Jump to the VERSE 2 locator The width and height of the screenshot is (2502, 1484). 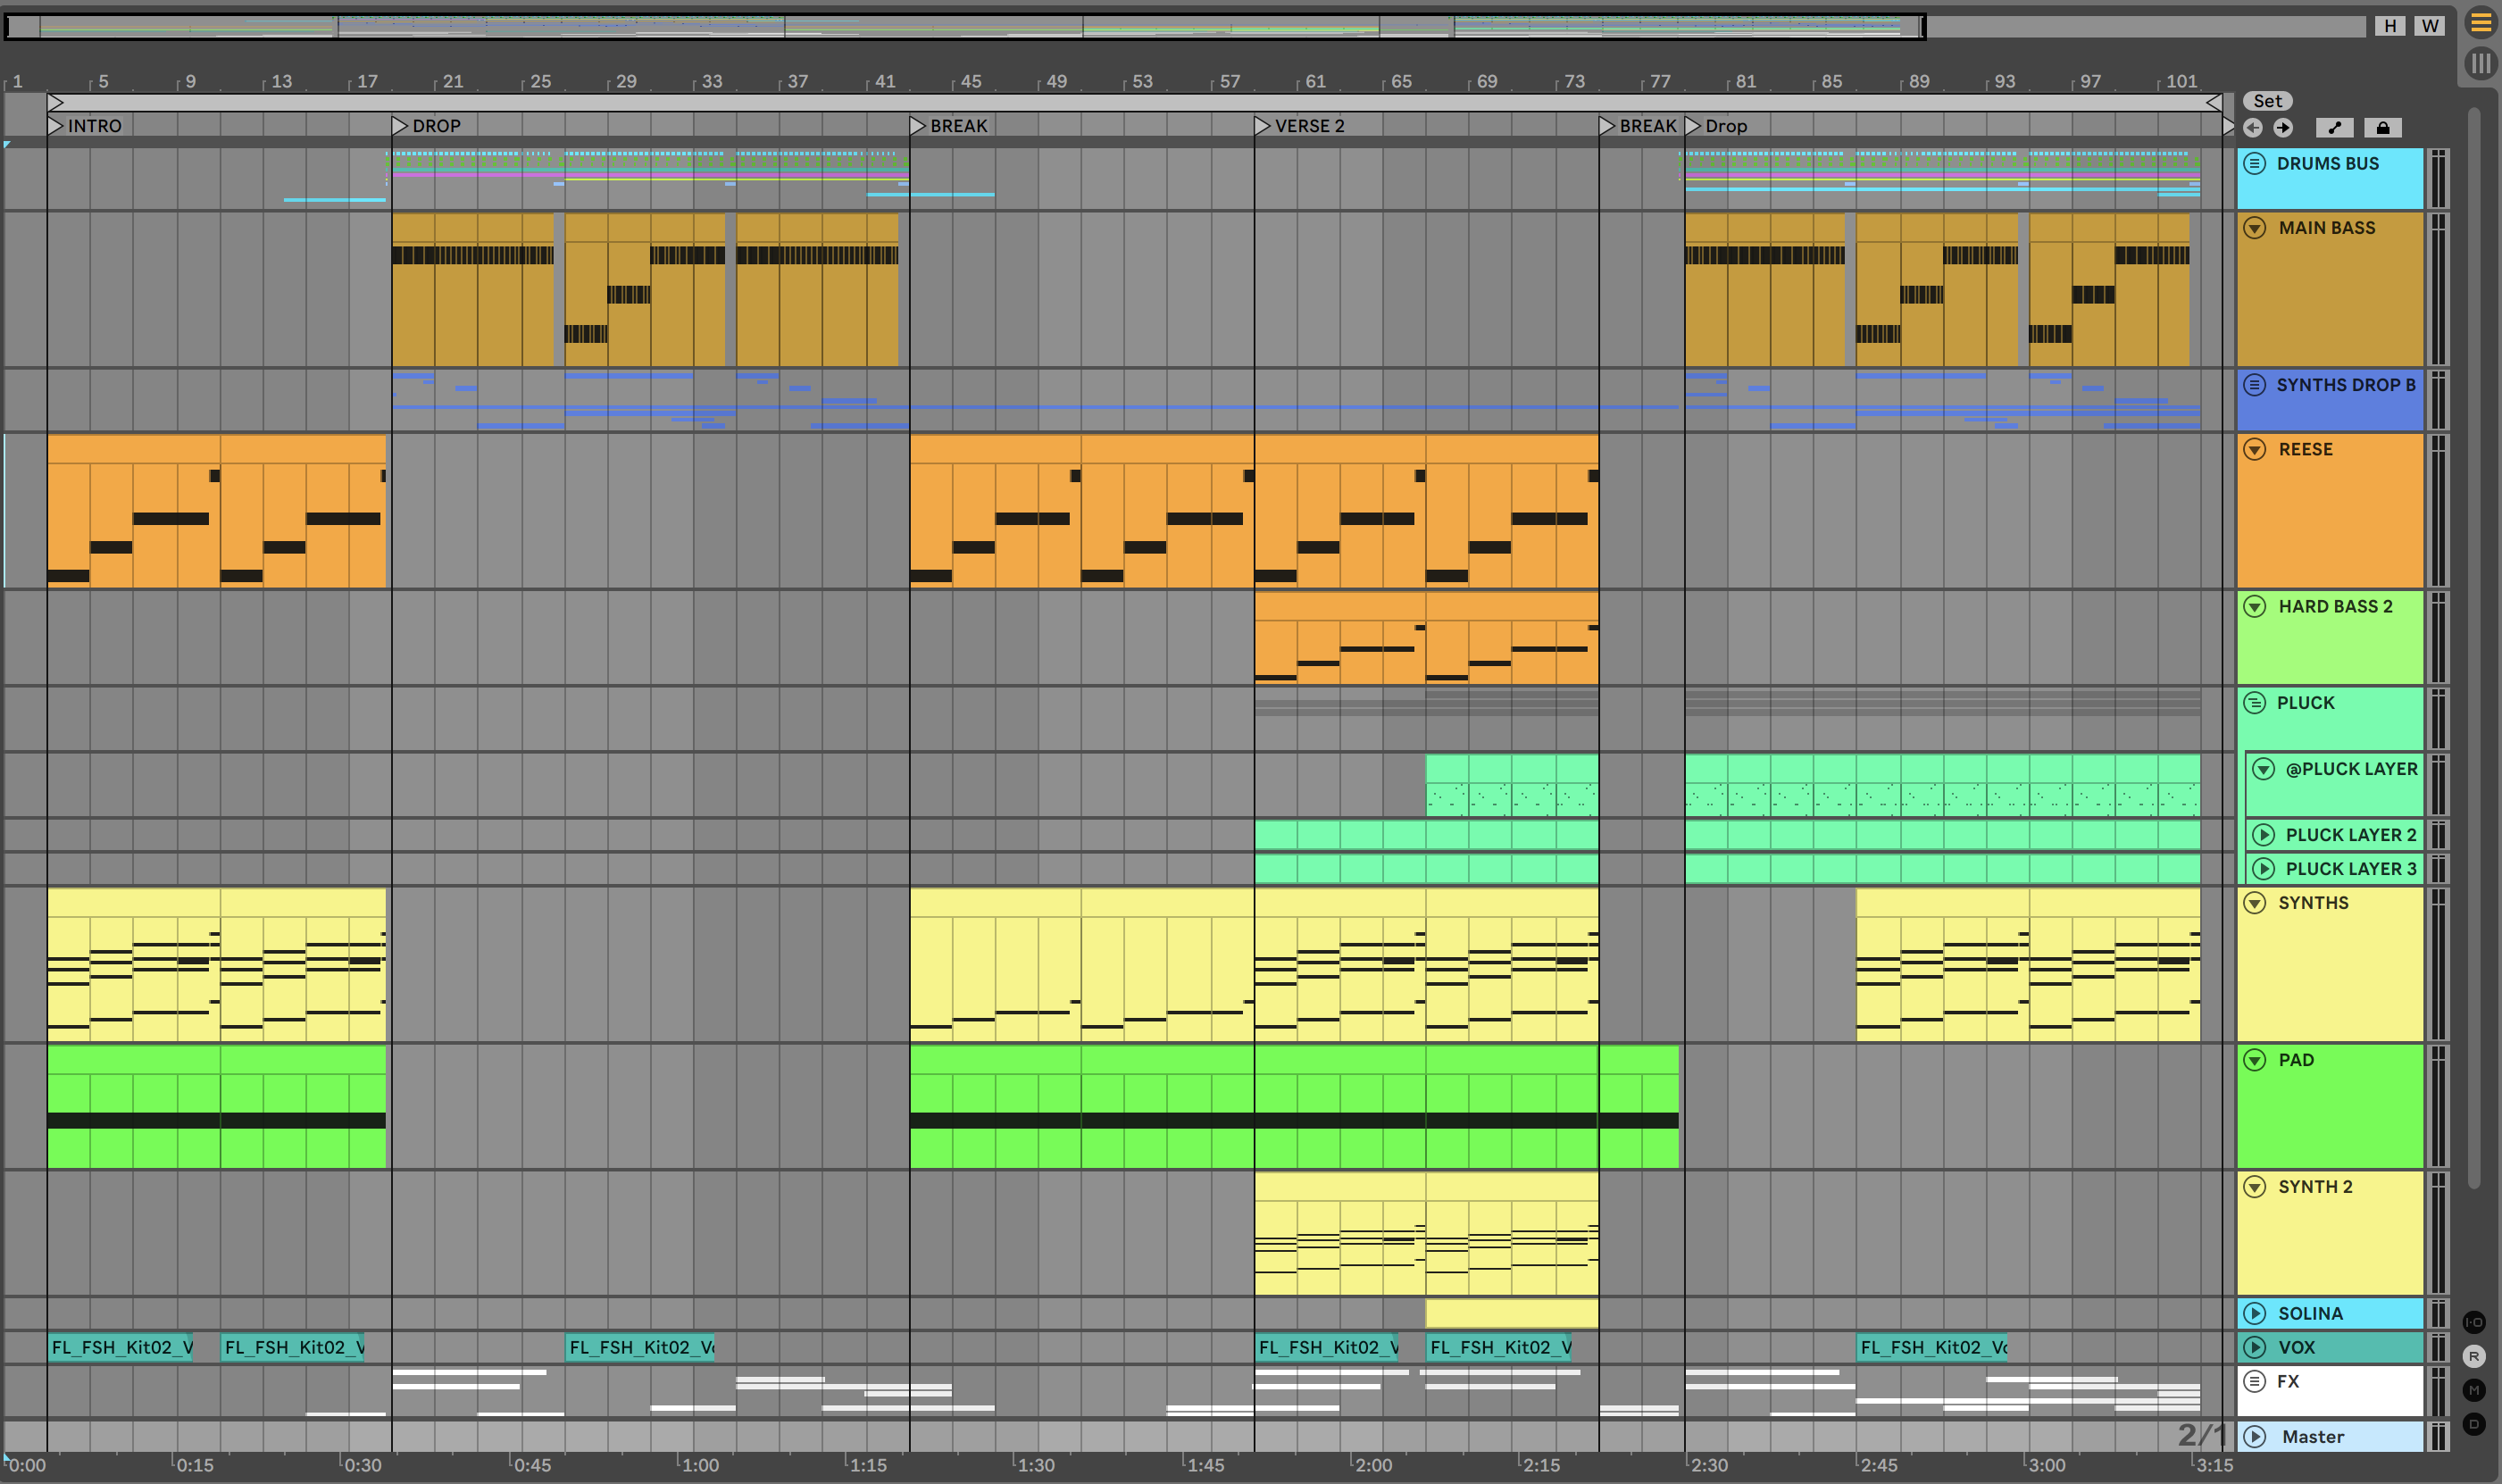(1263, 126)
